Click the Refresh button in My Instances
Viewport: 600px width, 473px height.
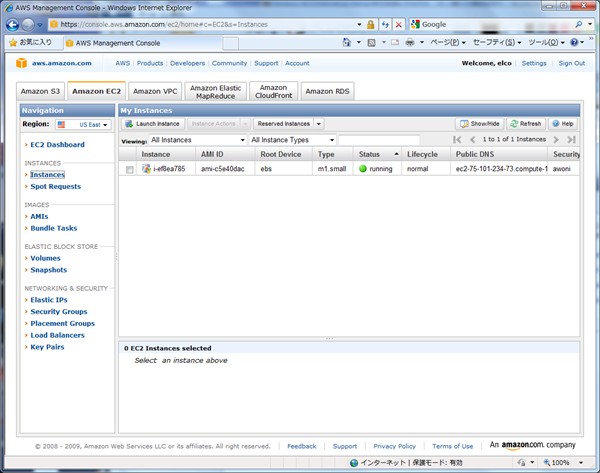coord(526,124)
